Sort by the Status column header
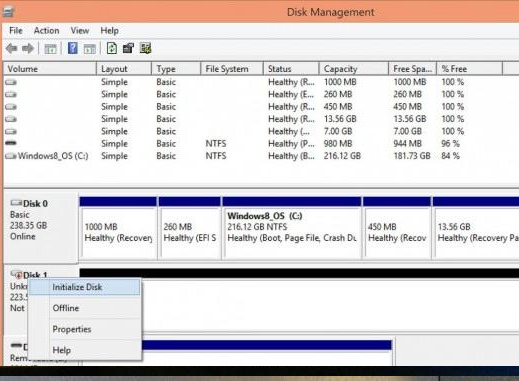 coord(291,69)
